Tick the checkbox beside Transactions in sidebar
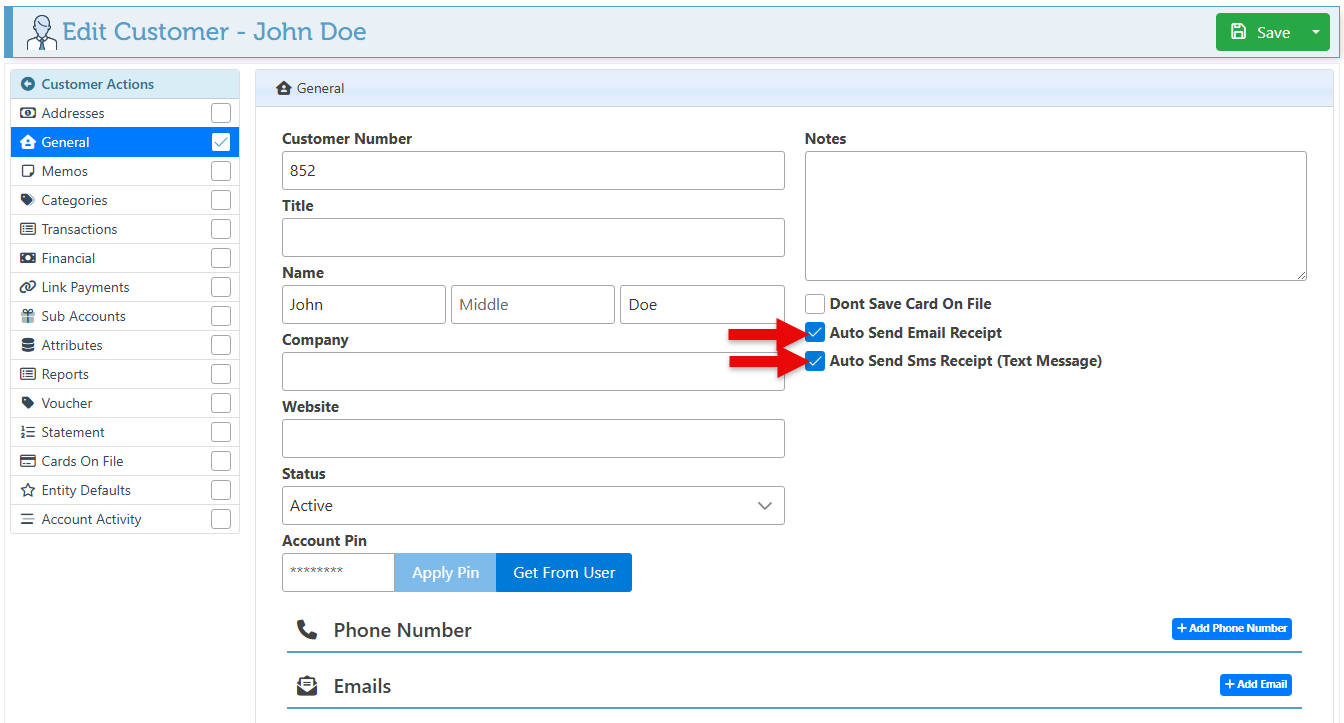Screen dimensions: 1344x723 (221, 229)
